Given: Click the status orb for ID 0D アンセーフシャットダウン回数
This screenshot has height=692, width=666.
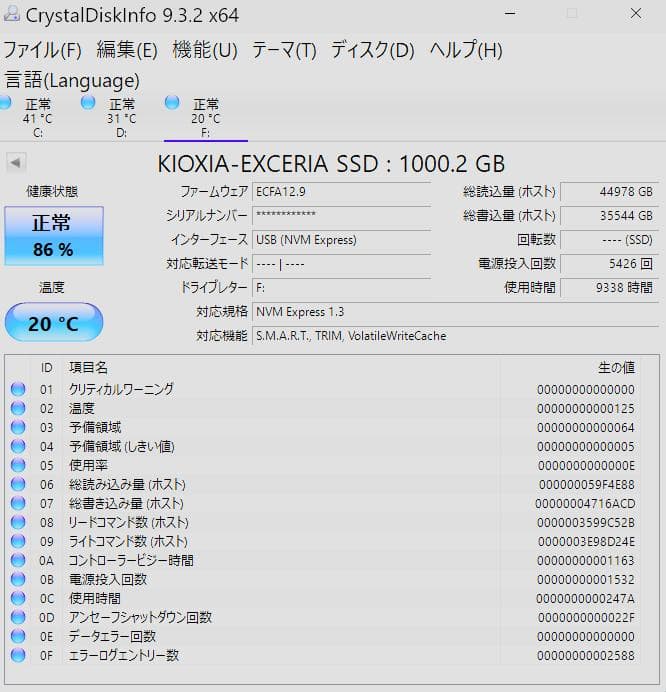Looking at the screenshot, I should 18,617.
